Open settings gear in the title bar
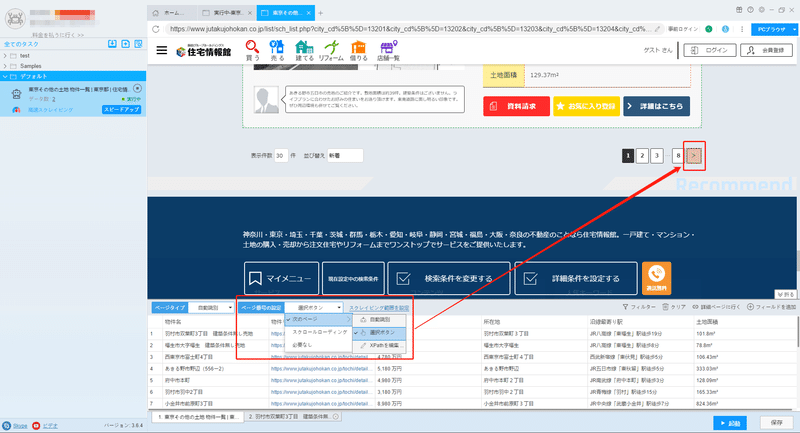The image size is (800, 433). point(761,10)
